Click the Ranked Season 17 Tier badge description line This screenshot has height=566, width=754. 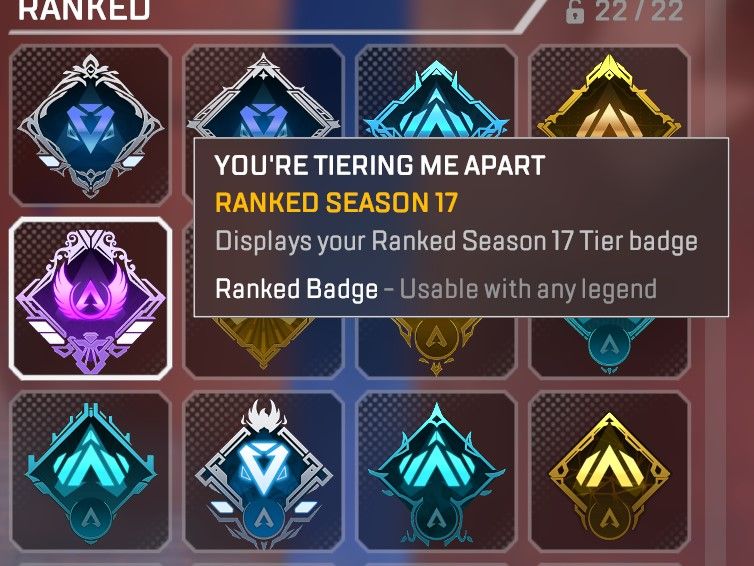pyautogui.click(x=456, y=241)
